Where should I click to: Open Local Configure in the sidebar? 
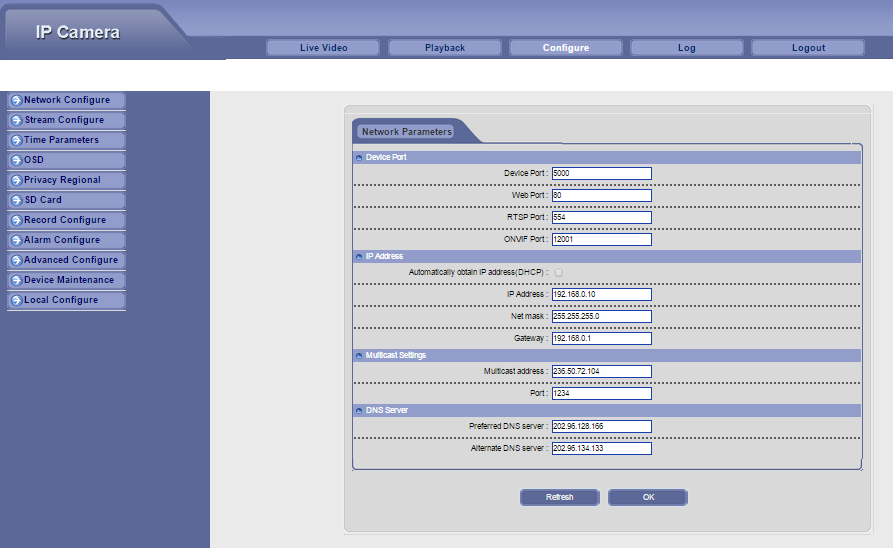point(66,300)
